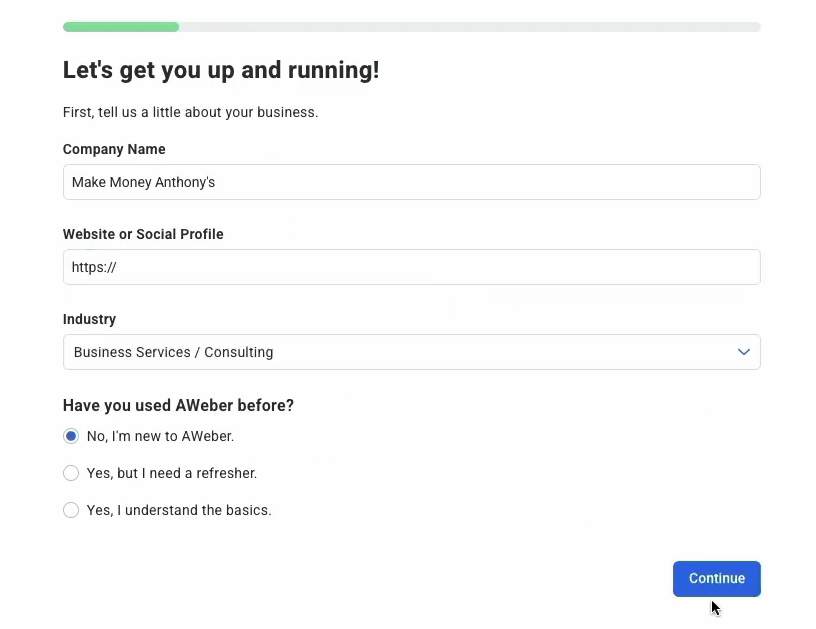Screen dimensions: 816x629
Task: Click the 'Business Services / Consulting' selected value
Action: (173, 352)
